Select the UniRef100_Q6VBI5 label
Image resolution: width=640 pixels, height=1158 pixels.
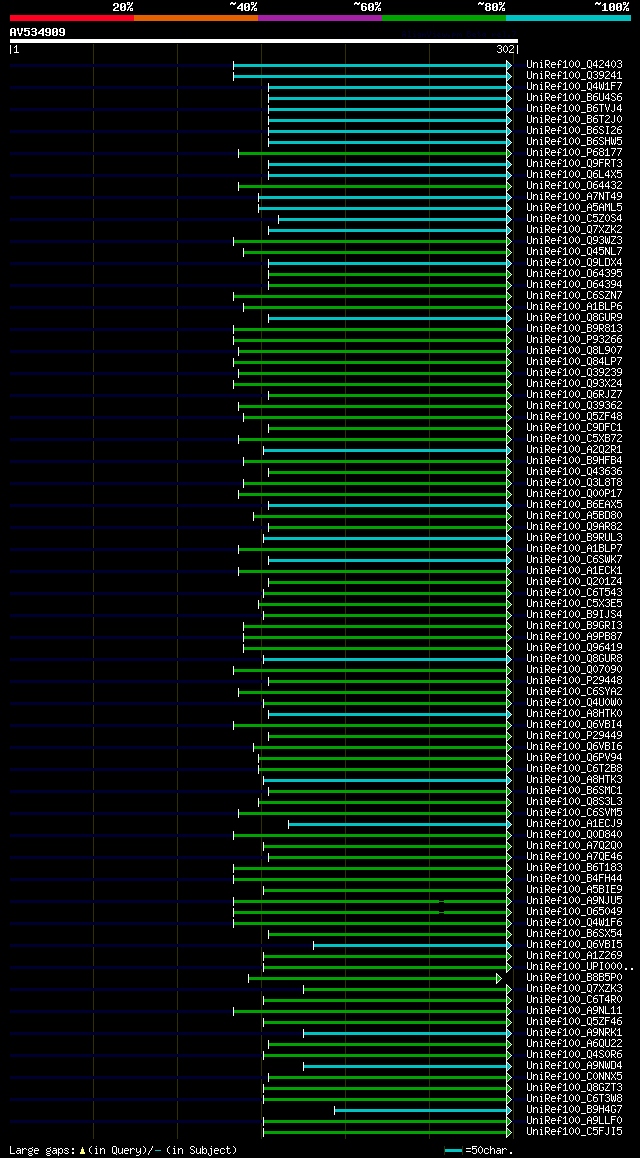point(574,946)
